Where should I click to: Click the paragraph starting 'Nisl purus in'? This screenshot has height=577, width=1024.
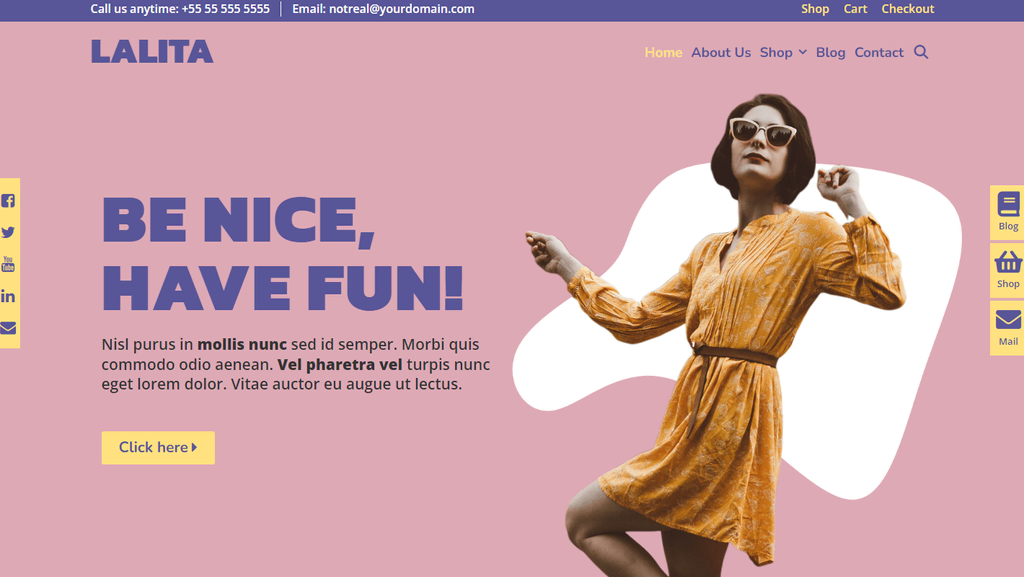click(x=296, y=364)
